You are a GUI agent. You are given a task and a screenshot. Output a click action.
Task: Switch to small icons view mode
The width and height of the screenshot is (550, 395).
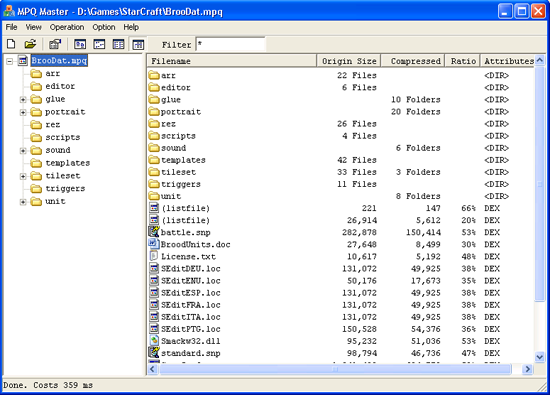point(99,44)
